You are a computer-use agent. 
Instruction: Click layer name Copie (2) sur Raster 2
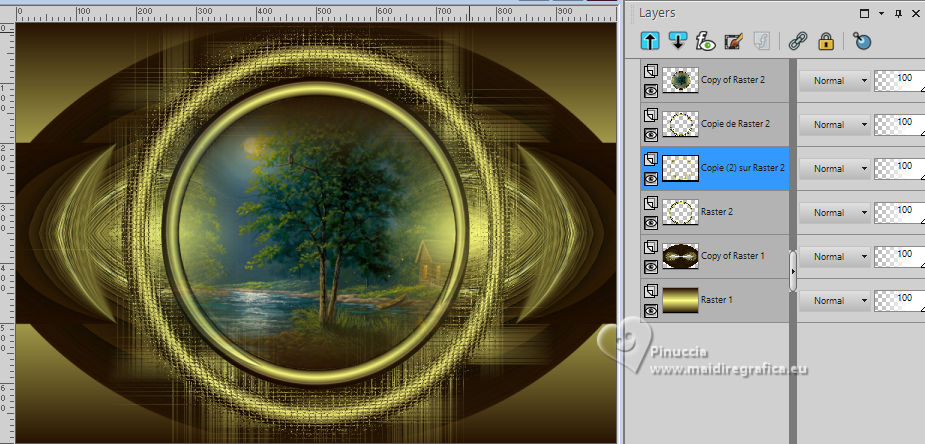743,168
